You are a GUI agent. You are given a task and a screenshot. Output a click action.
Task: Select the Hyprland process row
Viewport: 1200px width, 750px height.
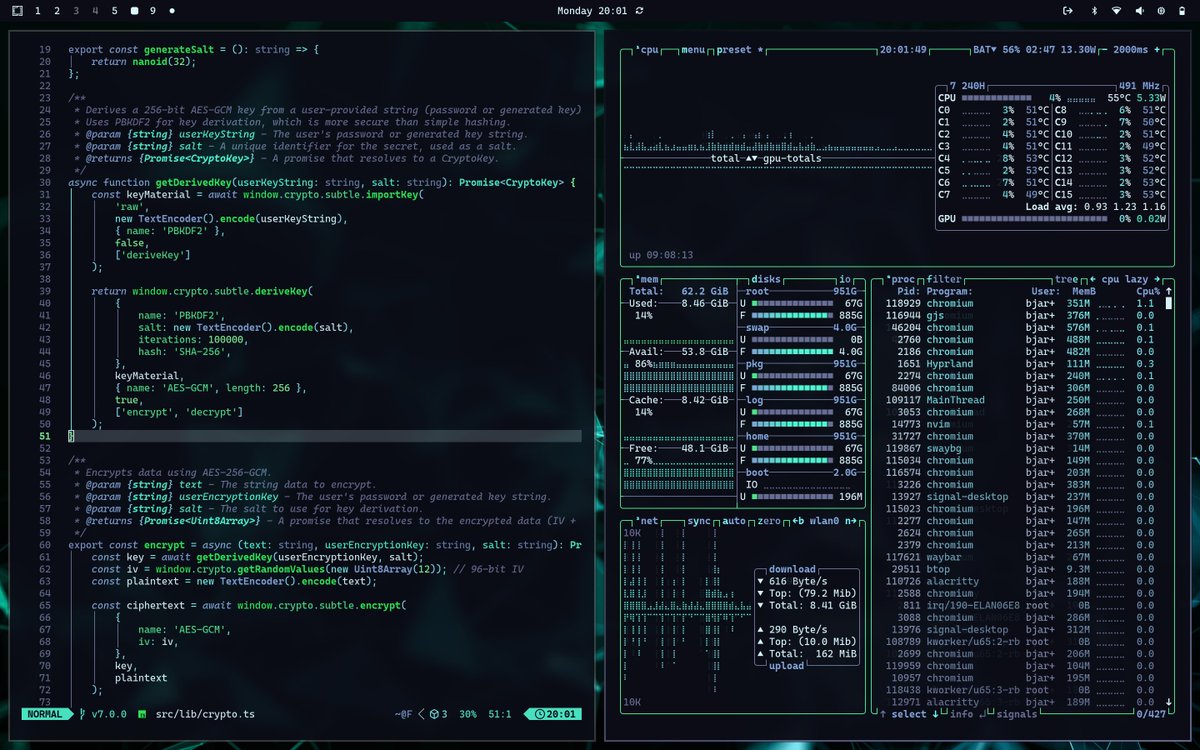[1021, 364]
